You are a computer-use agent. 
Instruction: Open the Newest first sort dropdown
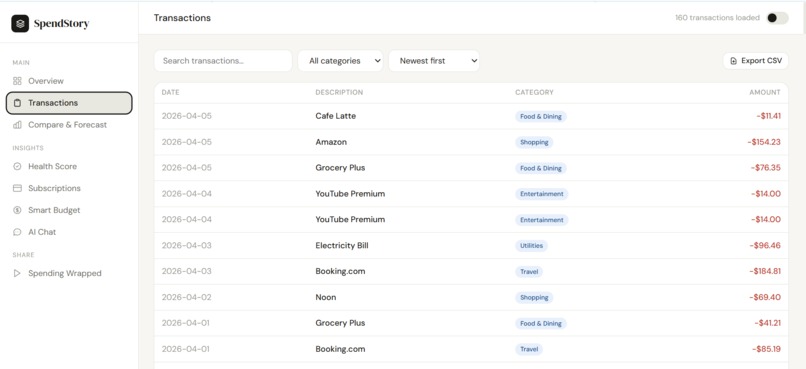pyautogui.click(x=434, y=61)
